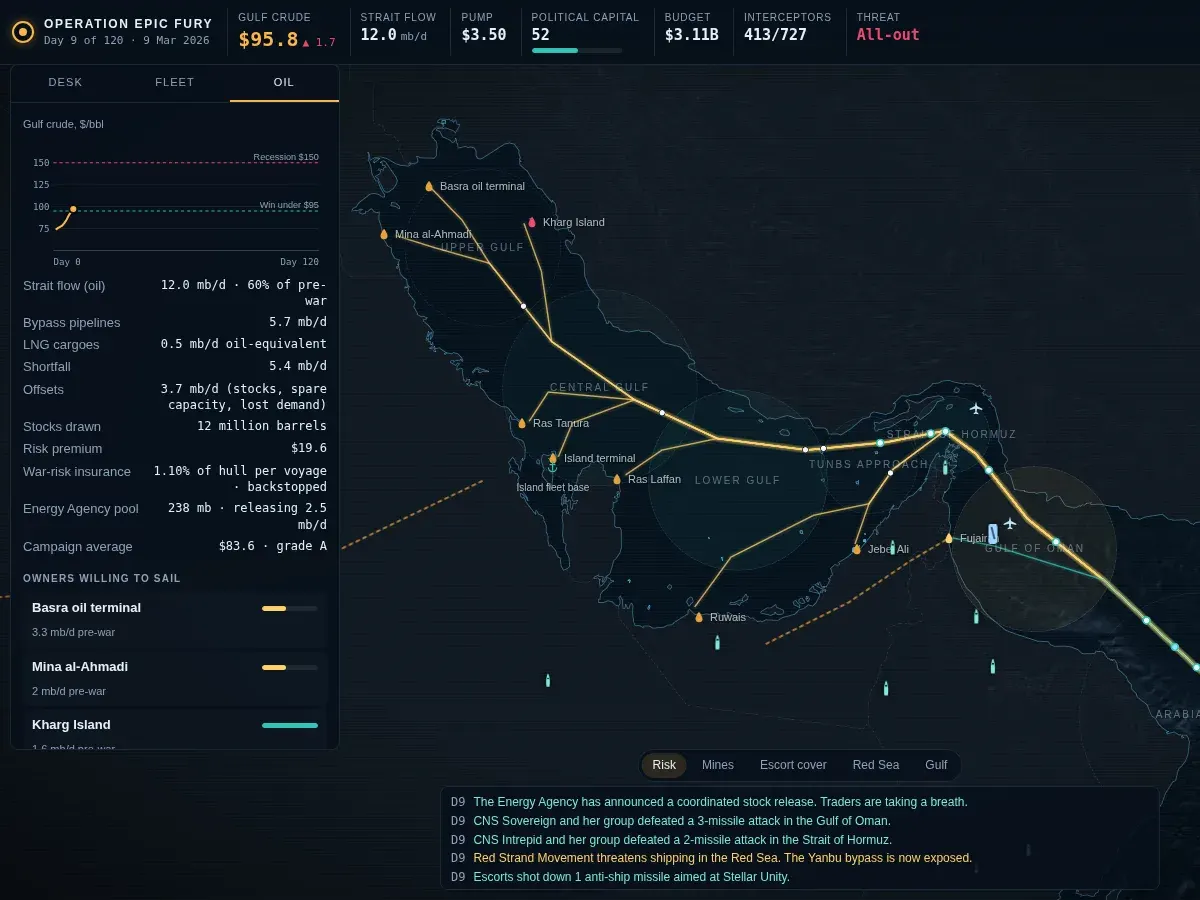Click the Shortfall 5.4 mb/d row
Viewport: 1200px width, 900px height.
coord(175,366)
